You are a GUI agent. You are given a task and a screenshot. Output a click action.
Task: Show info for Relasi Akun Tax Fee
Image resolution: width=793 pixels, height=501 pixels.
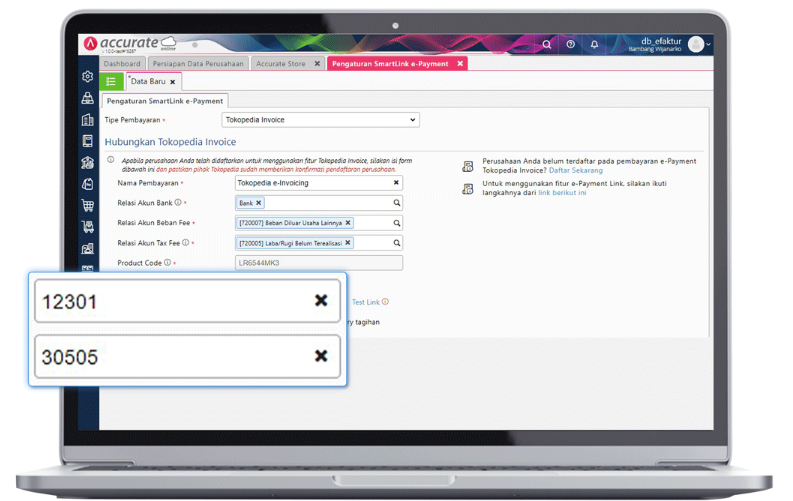click(x=186, y=243)
